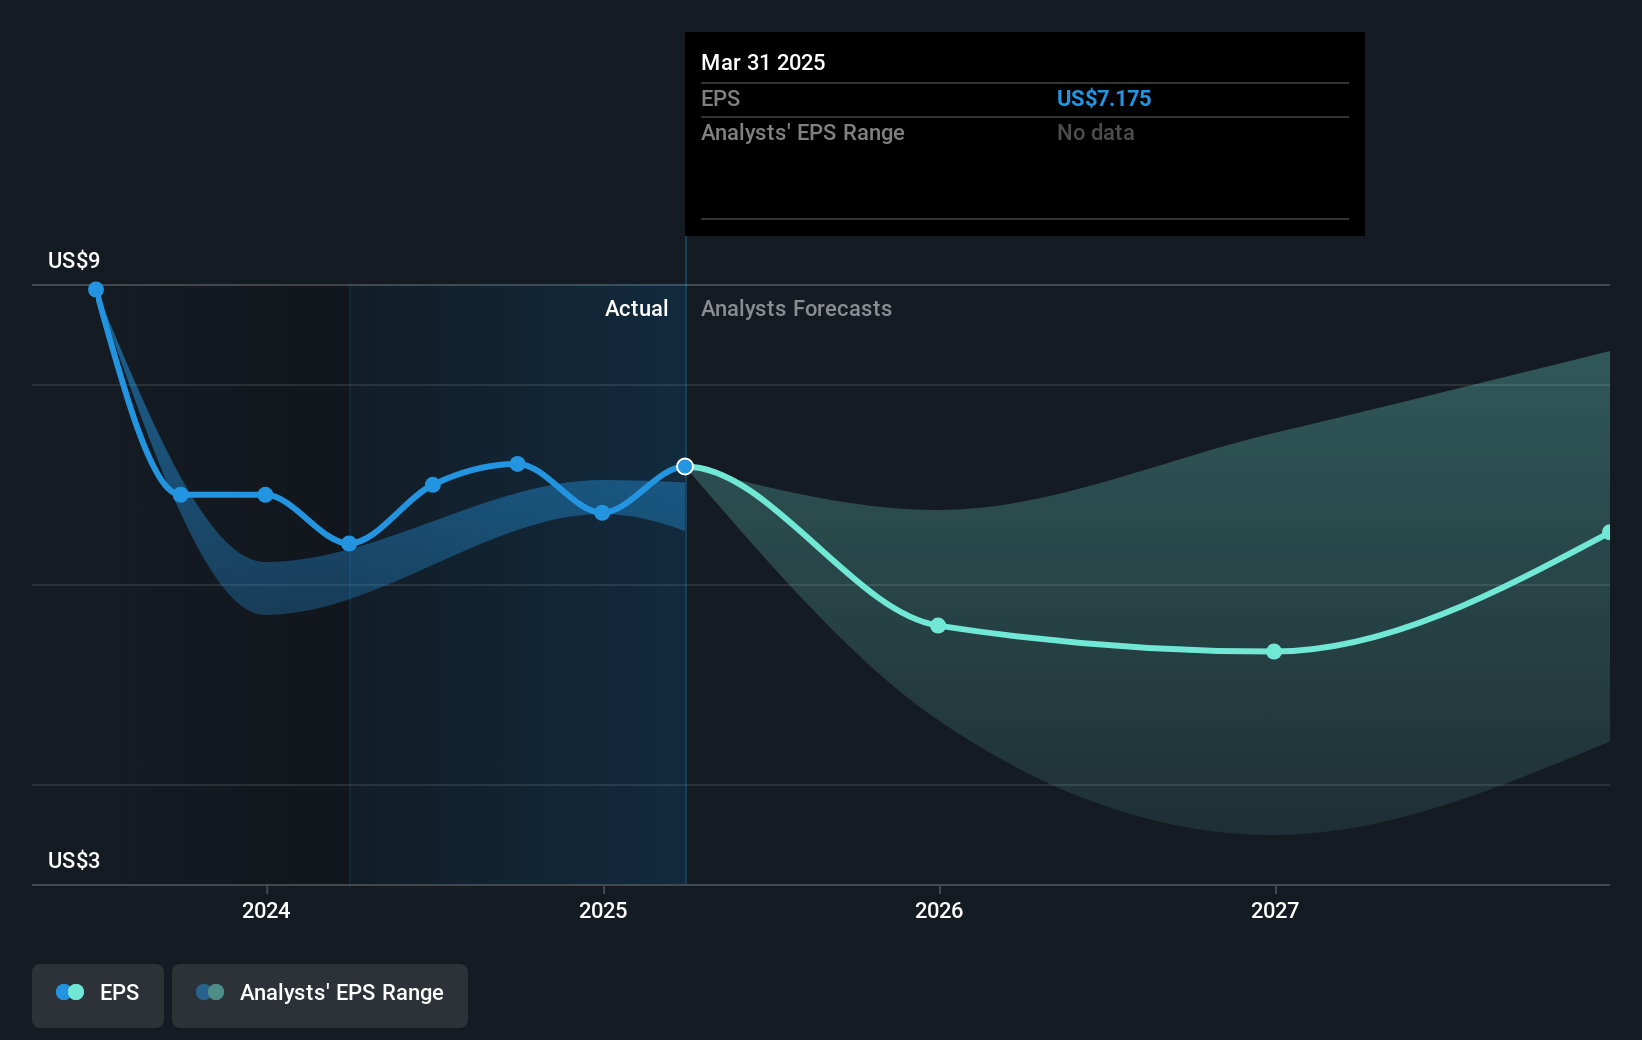Screen dimensions: 1642x1040
Task: Click the 2025 x-axis label
Action: click(603, 910)
